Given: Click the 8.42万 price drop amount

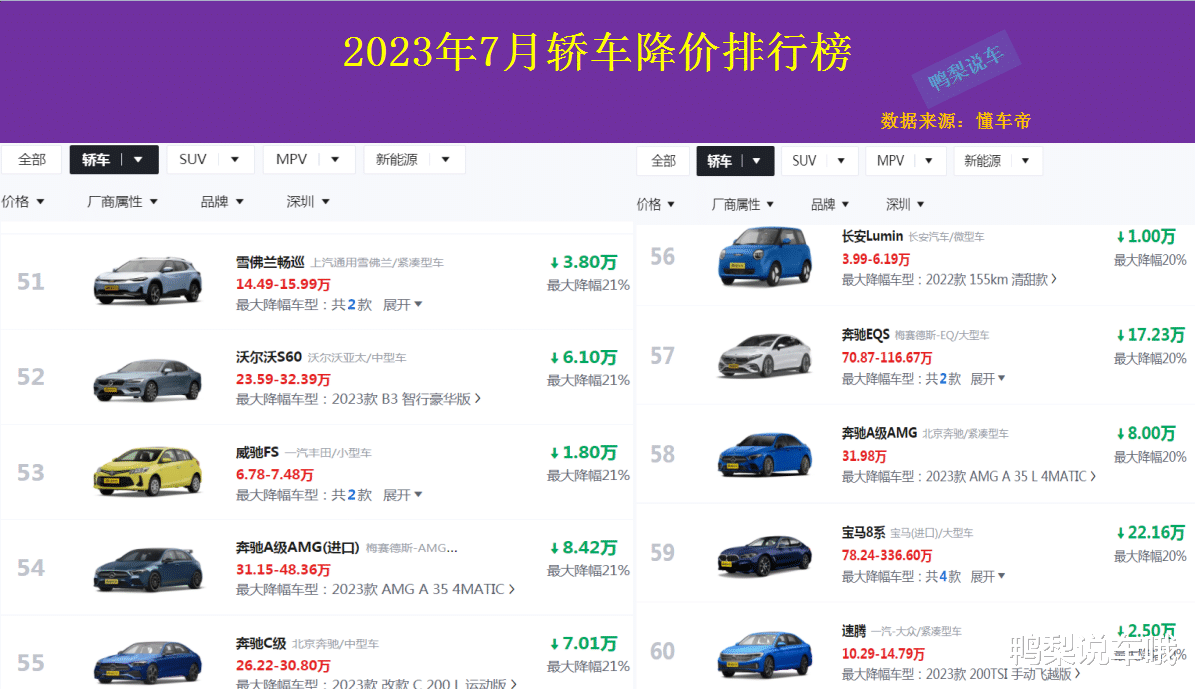Looking at the screenshot, I should click(584, 548).
